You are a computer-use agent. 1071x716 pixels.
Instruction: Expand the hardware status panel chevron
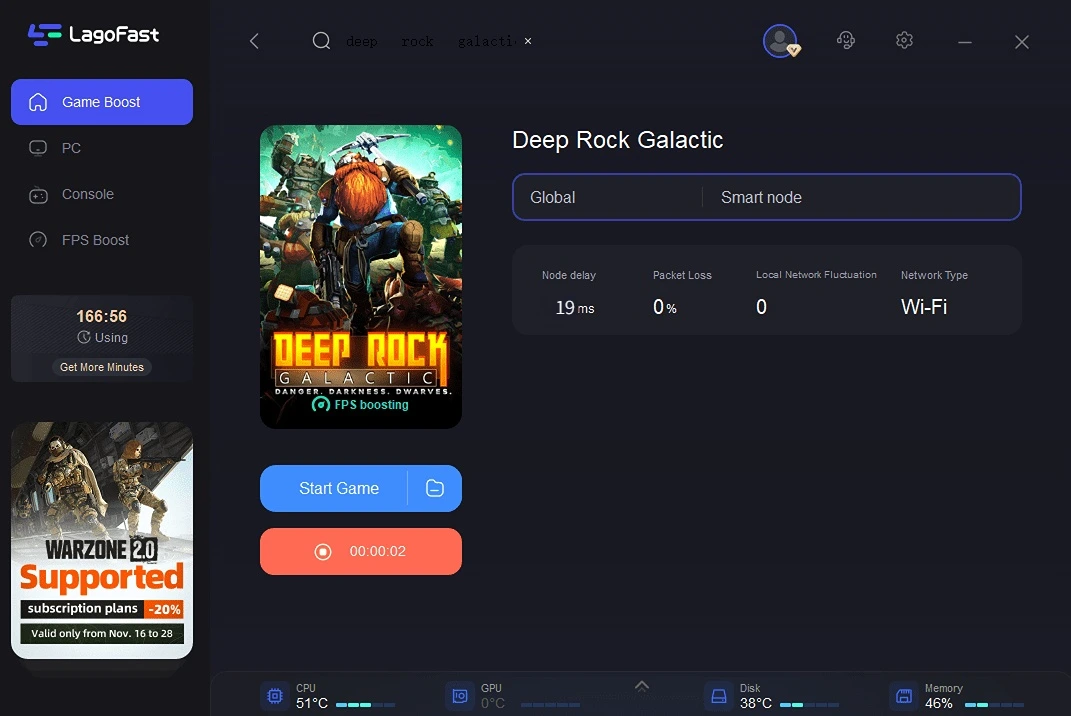[x=641, y=686]
